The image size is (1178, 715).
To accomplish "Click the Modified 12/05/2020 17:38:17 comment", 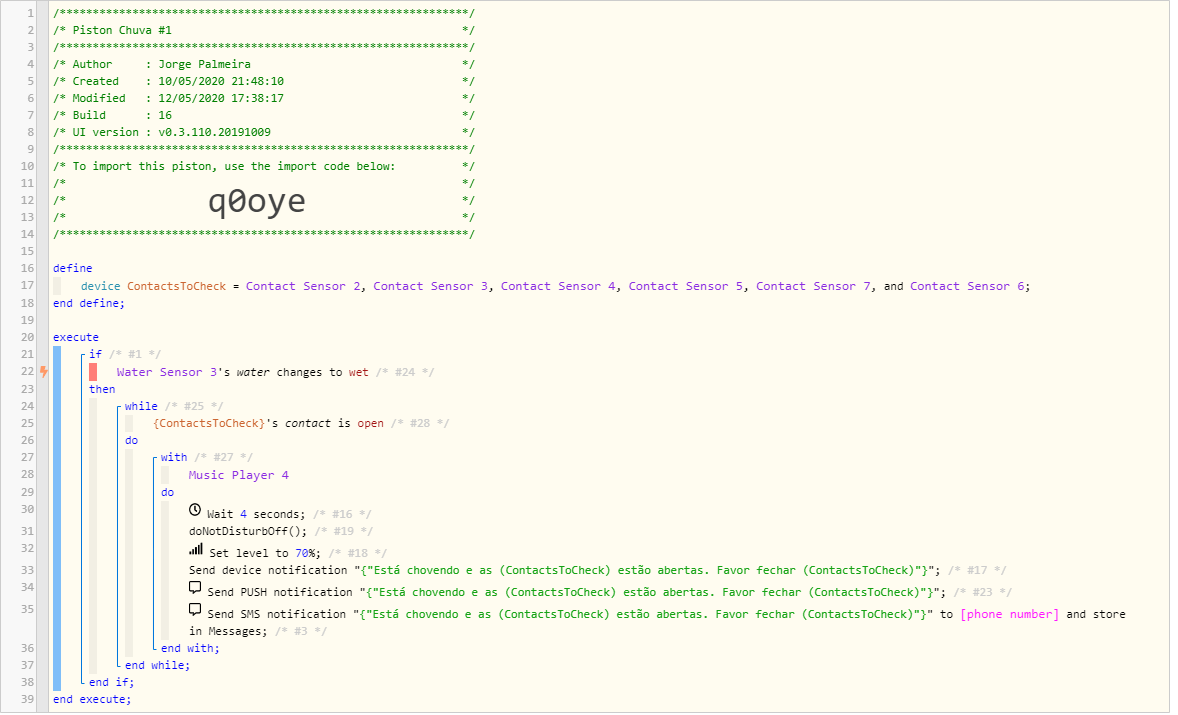I will (x=264, y=98).
